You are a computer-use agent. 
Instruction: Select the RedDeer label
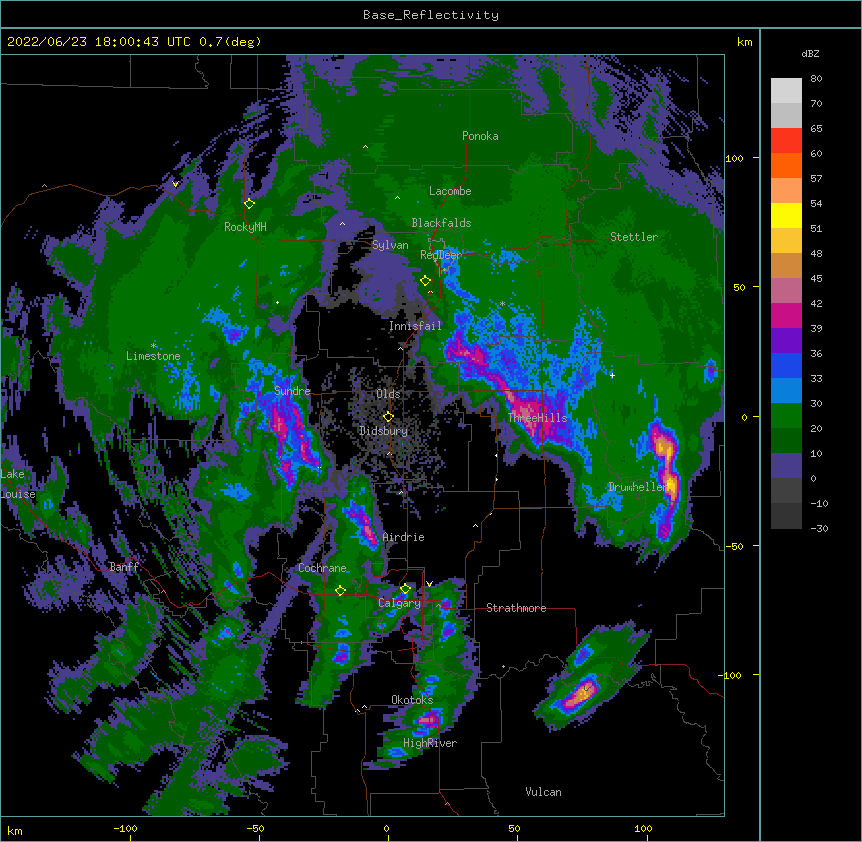click(441, 255)
